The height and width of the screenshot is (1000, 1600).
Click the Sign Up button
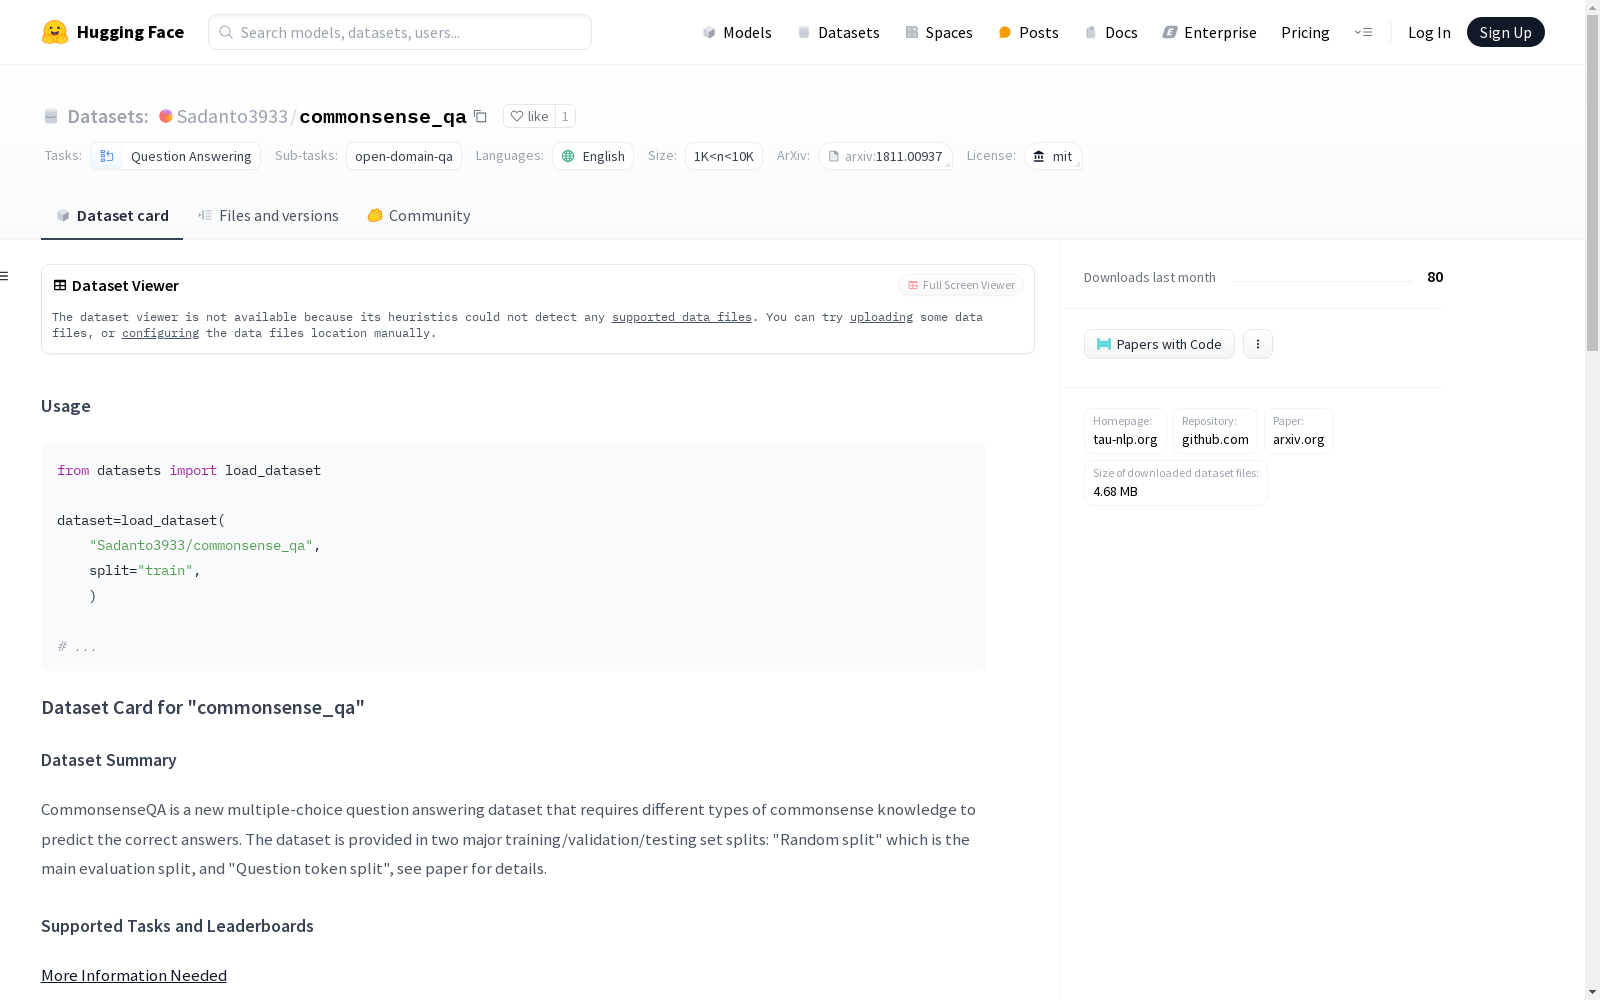(1505, 32)
